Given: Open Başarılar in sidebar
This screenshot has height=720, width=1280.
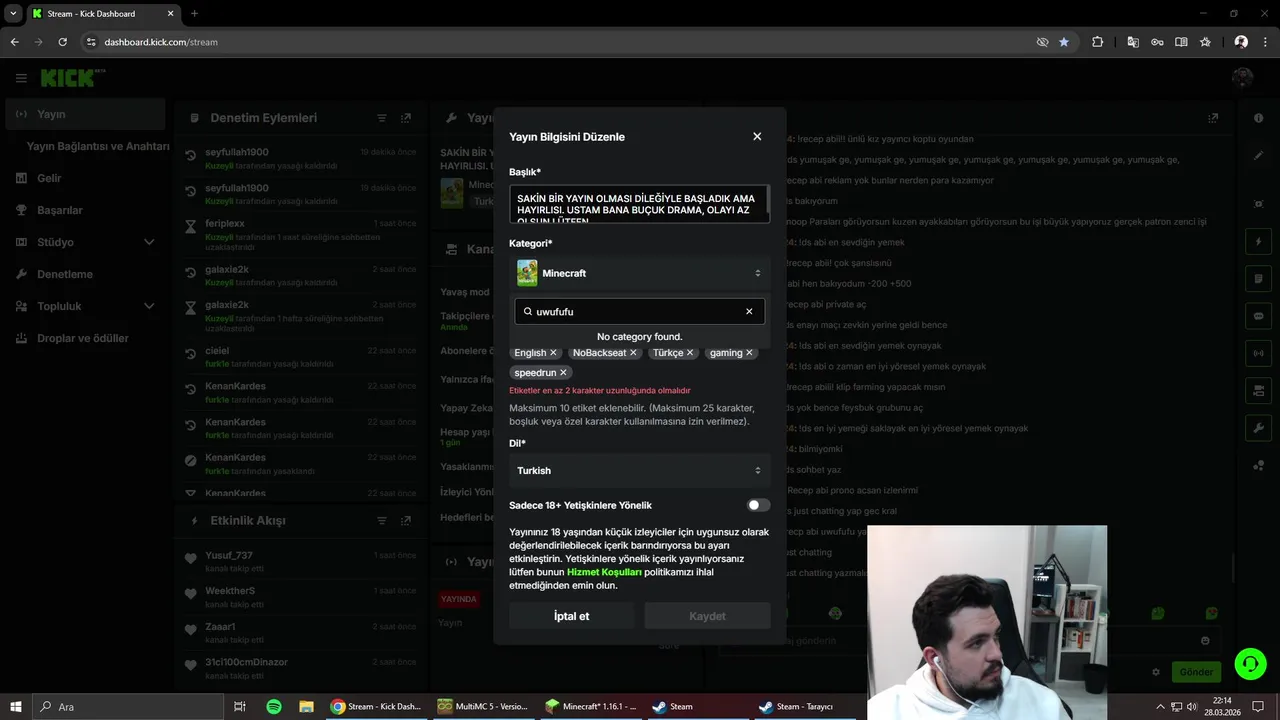Looking at the screenshot, I should pyautogui.click(x=85, y=210).
